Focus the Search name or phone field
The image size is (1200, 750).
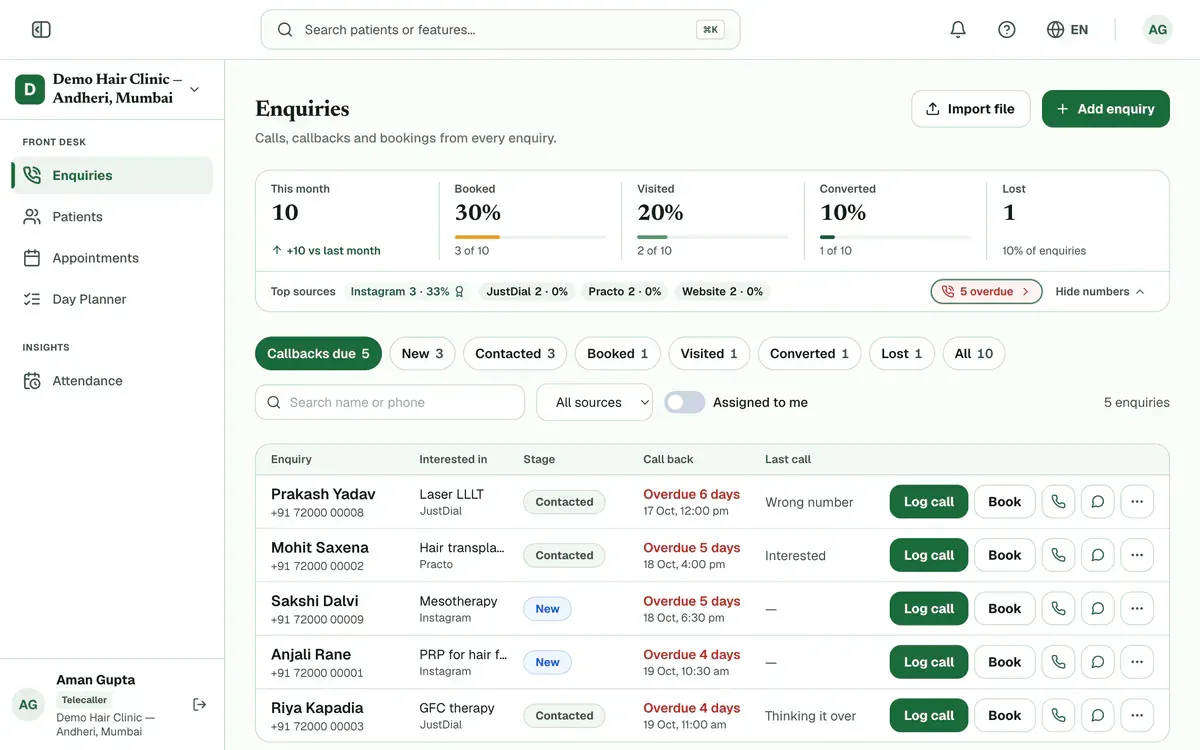[x=390, y=402]
